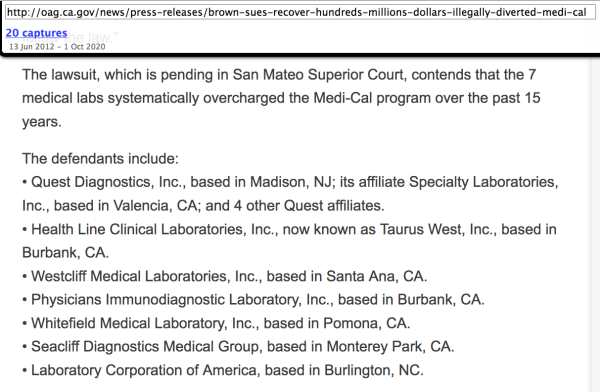The image size is (600, 392).
Task: Click the "The defendants include:" line
Action: (x=100, y=158)
